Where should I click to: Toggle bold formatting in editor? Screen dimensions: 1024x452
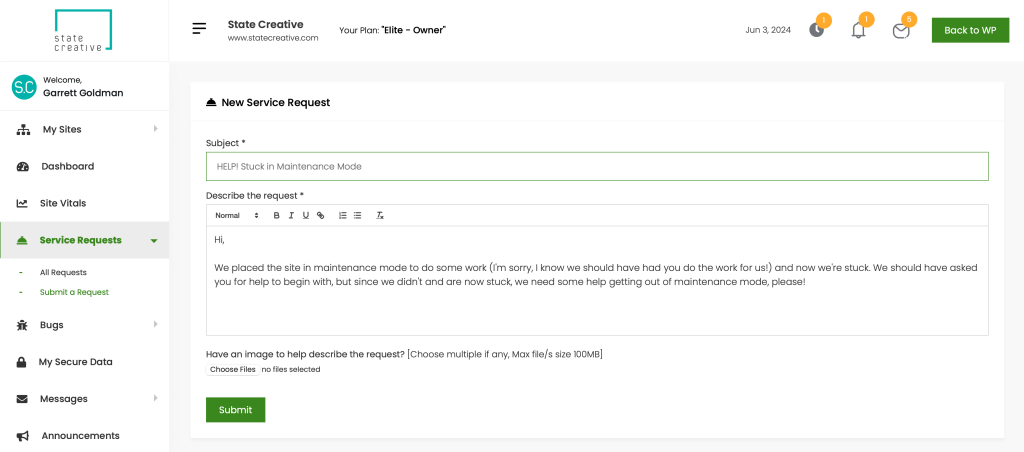pyautogui.click(x=276, y=216)
